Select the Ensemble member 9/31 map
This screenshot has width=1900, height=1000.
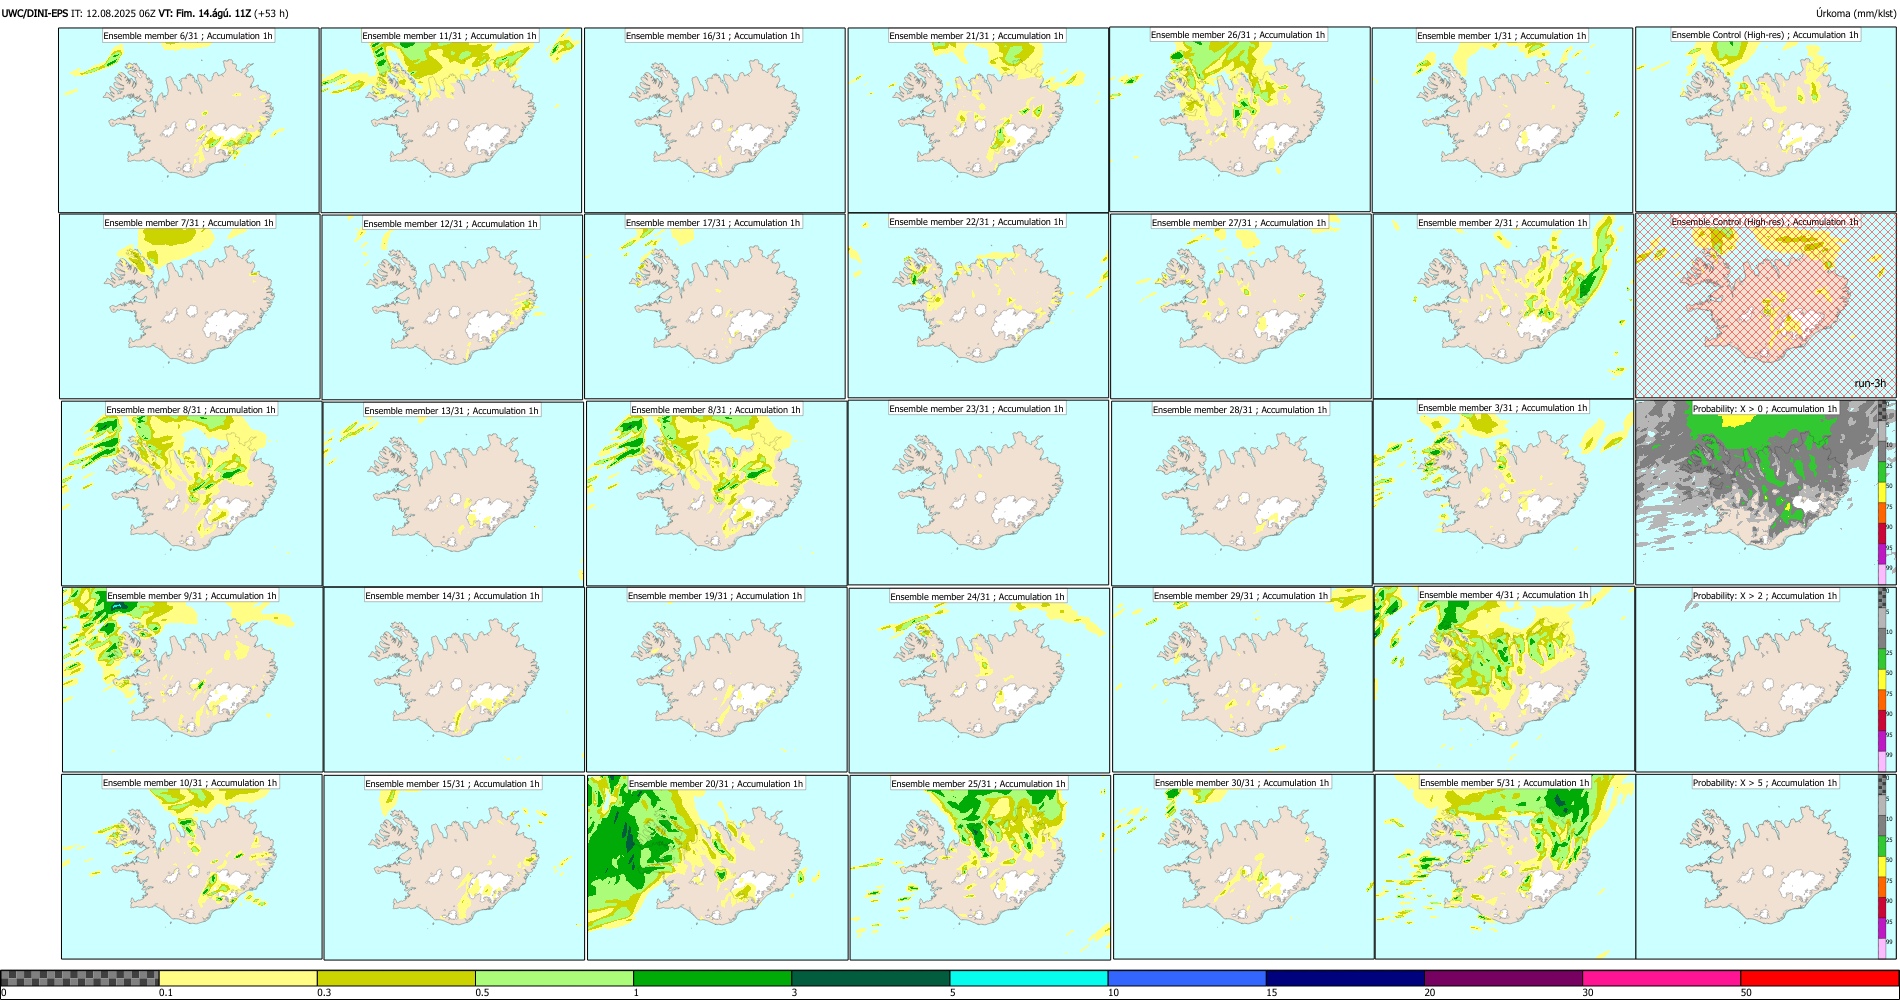(192, 679)
